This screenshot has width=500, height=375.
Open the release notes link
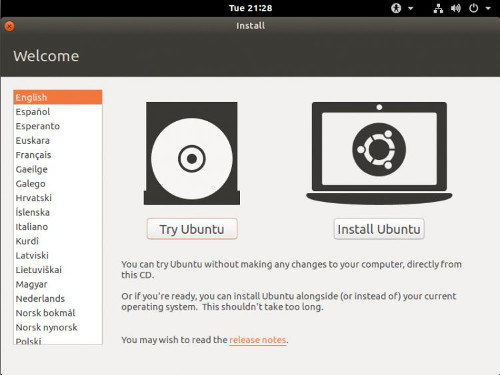coord(258,340)
